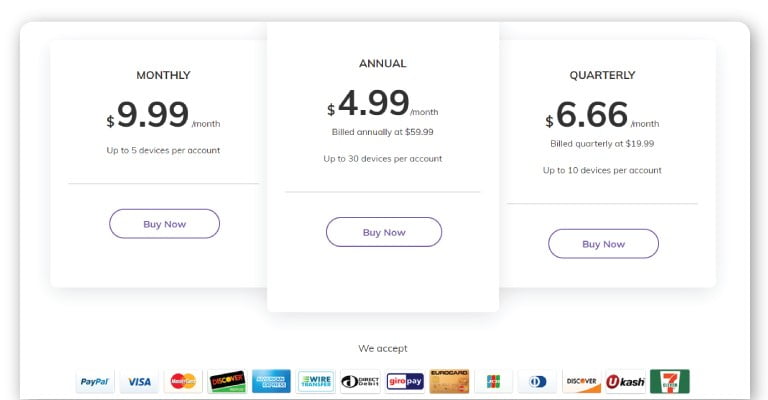This screenshot has height=400, width=768.
Task: Click the Monthly plan heading
Action: [163, 75]
